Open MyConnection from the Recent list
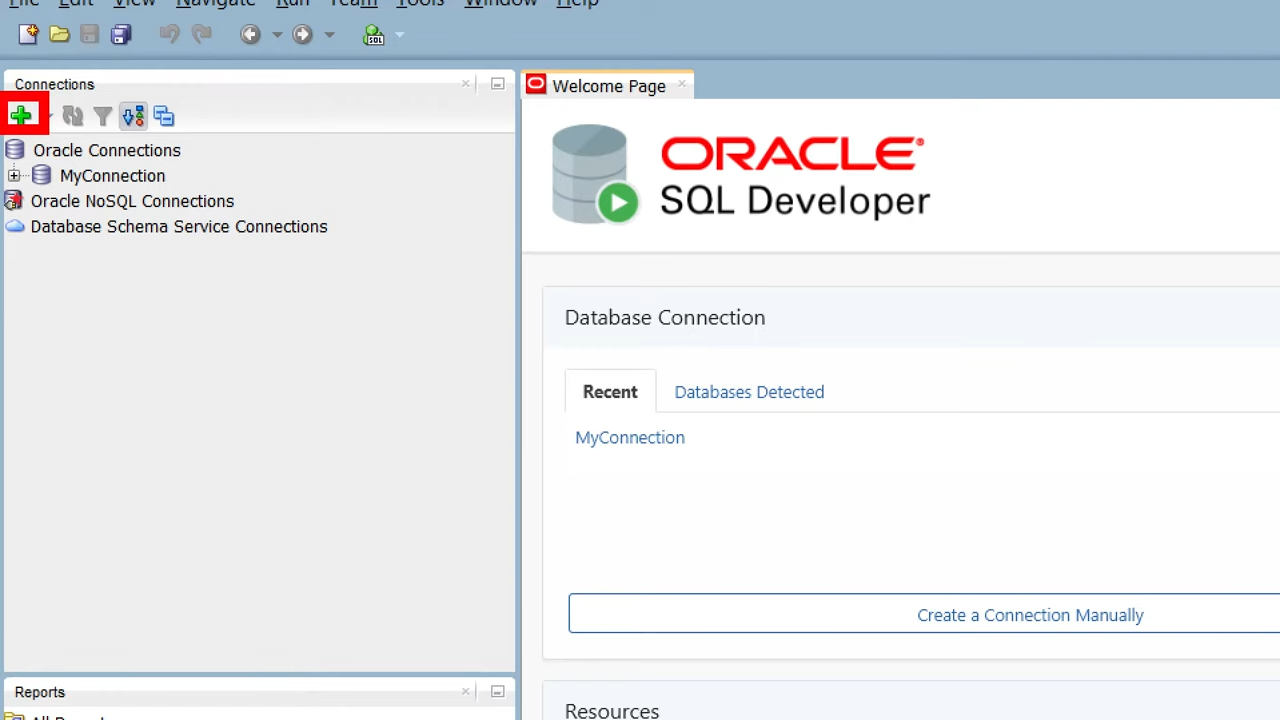Image resolution: width=1280 pixels, height=720 pixels. pyautogui.click(x=629, y=437)
